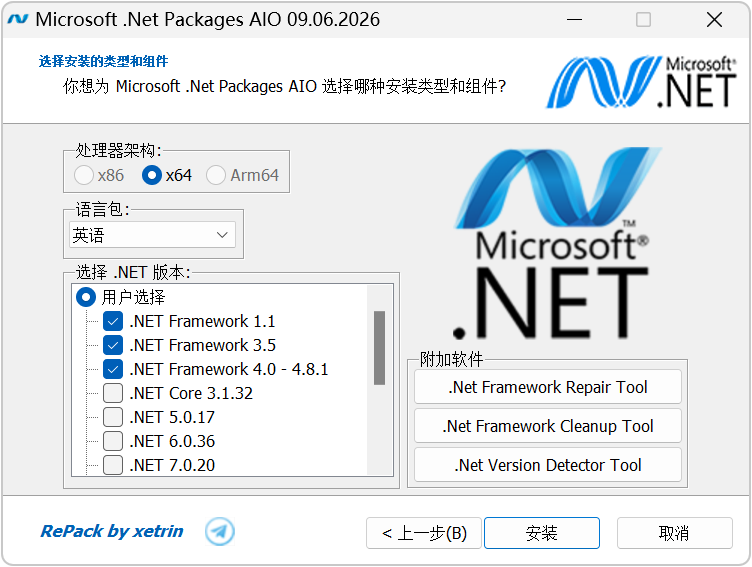Uncheck .NET Framework 4.0 - 4.8.1 checkbox
Viewport: 752px width, 567px height.
[x=113, y=369]
